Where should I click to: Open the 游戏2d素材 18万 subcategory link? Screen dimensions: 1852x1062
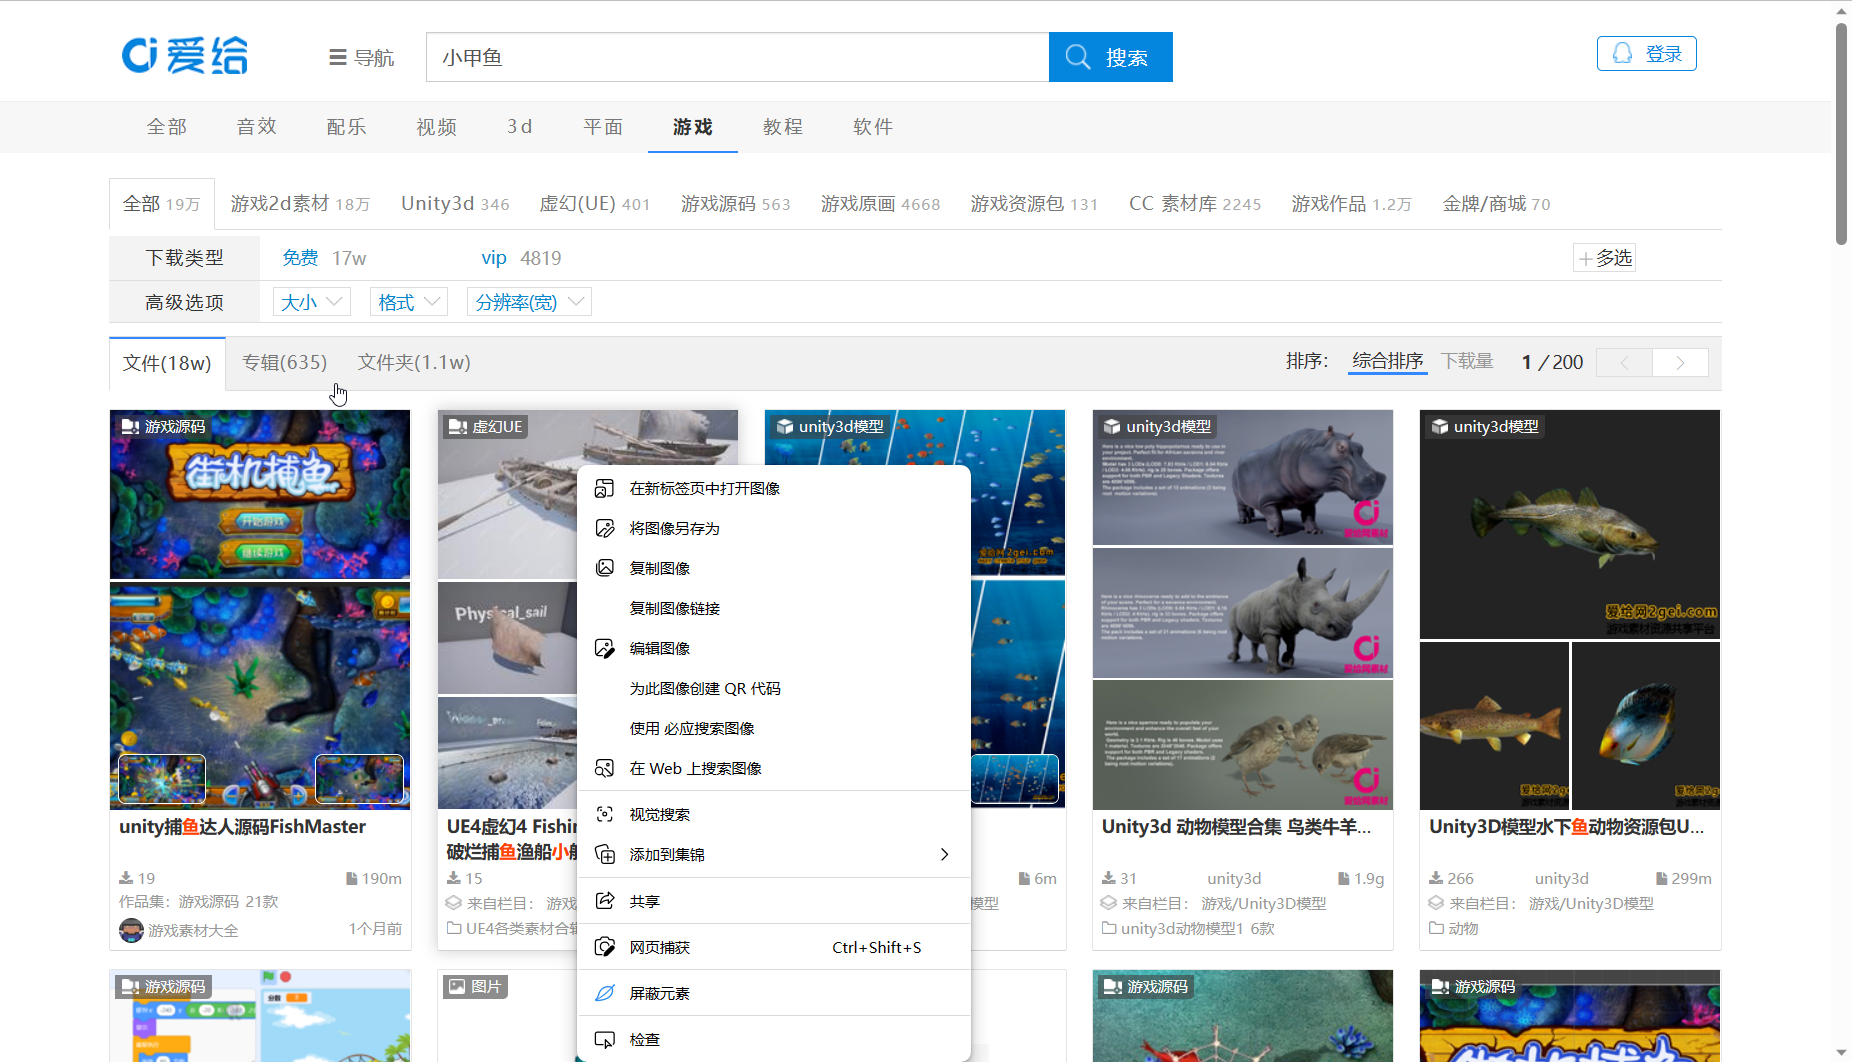[300, 204]
